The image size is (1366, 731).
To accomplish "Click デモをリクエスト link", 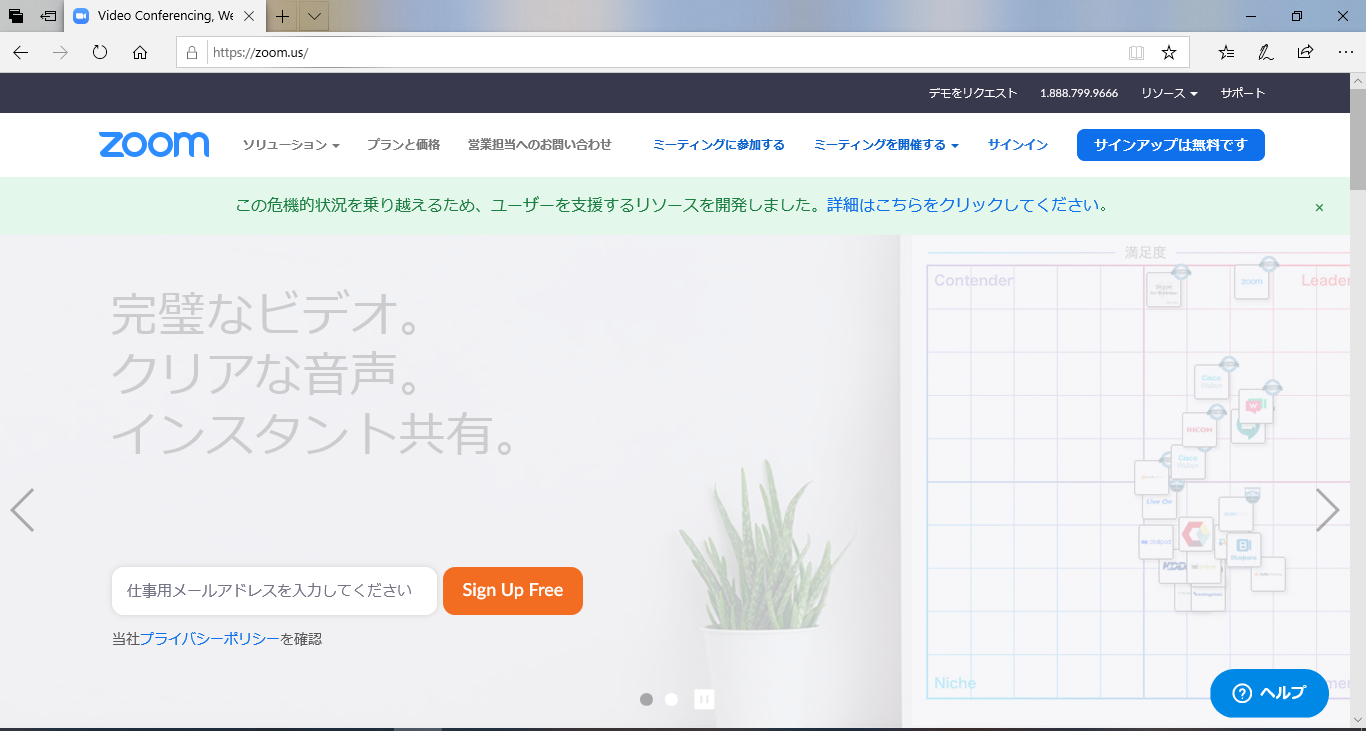I will pos(973,93).
